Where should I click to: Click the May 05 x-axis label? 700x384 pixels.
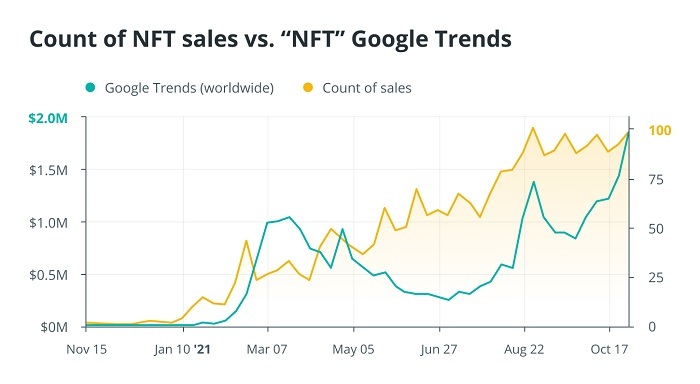pyautogui.click(x=353, y=349)
